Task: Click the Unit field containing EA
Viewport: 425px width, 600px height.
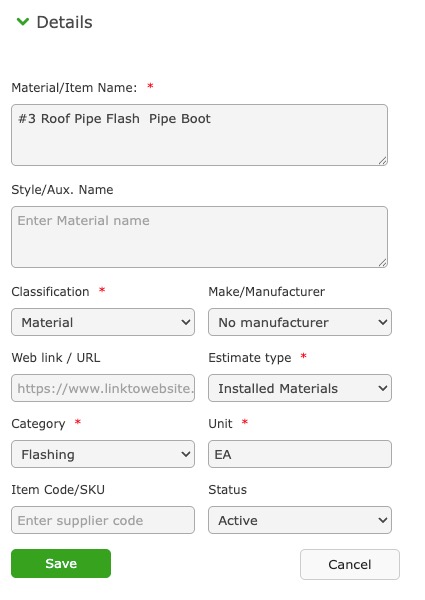Action: point(300,454)
